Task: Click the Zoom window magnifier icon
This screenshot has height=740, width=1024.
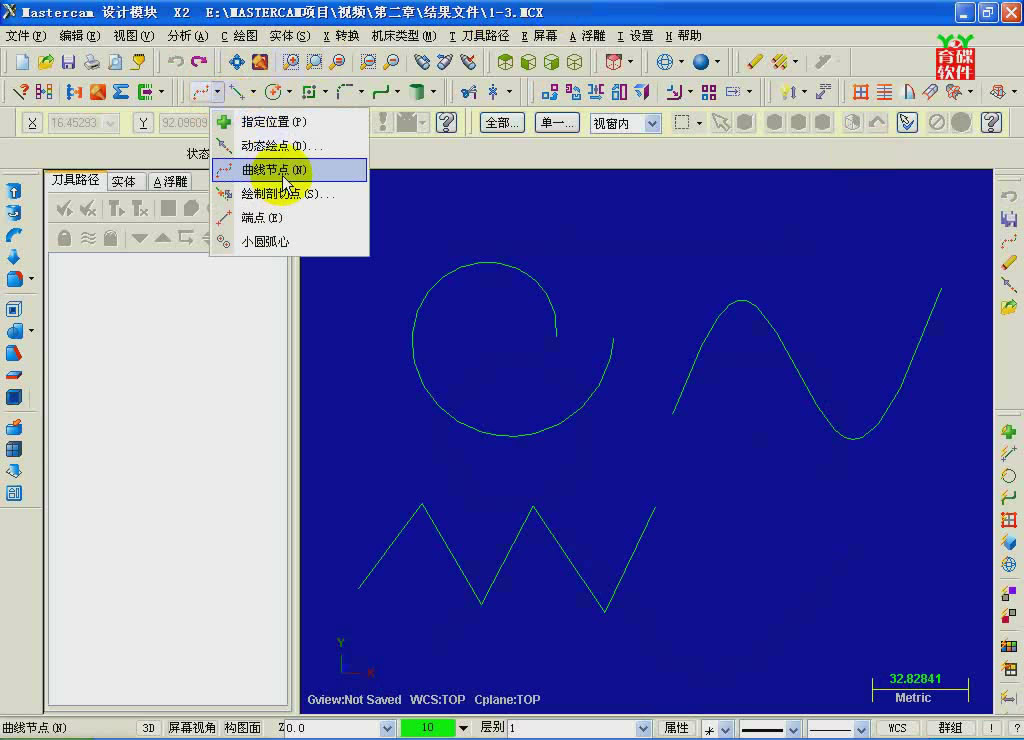Action: (291, 62)
